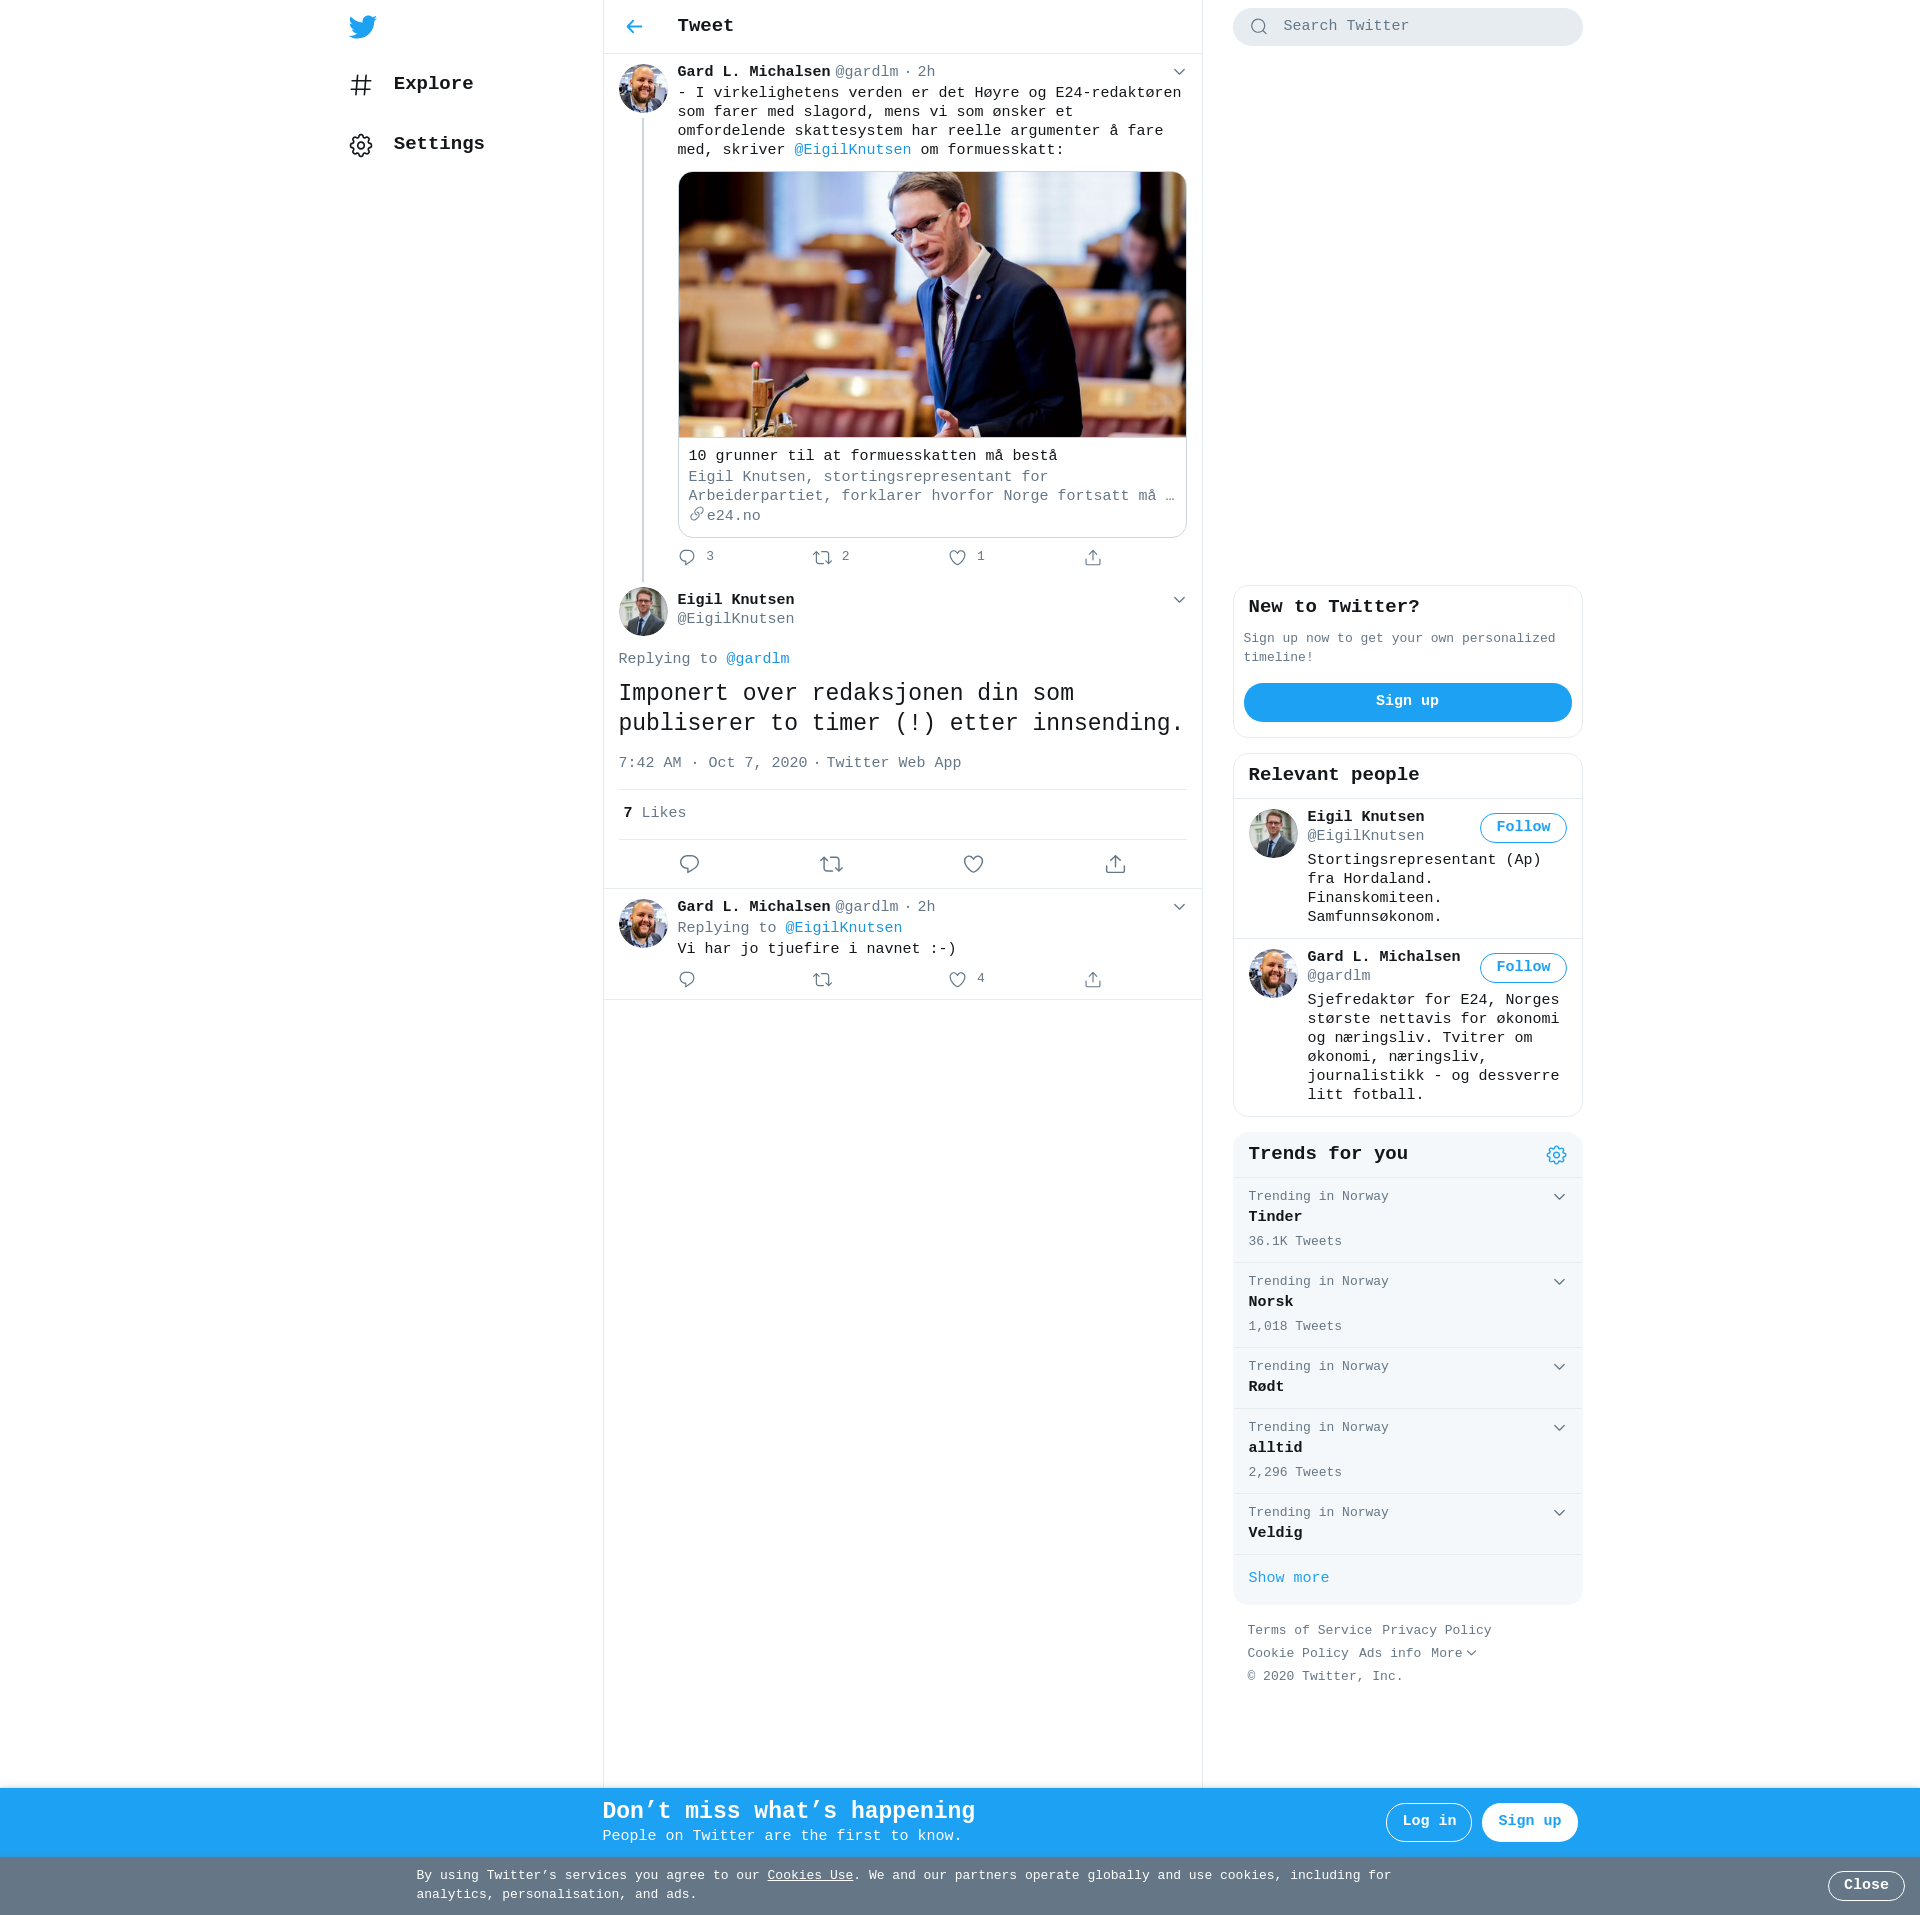Like 'Vi har jo tjuefire' tweet
Image resolution: width=1920 pixels, height=1915 pixels.
click(957, 980)
